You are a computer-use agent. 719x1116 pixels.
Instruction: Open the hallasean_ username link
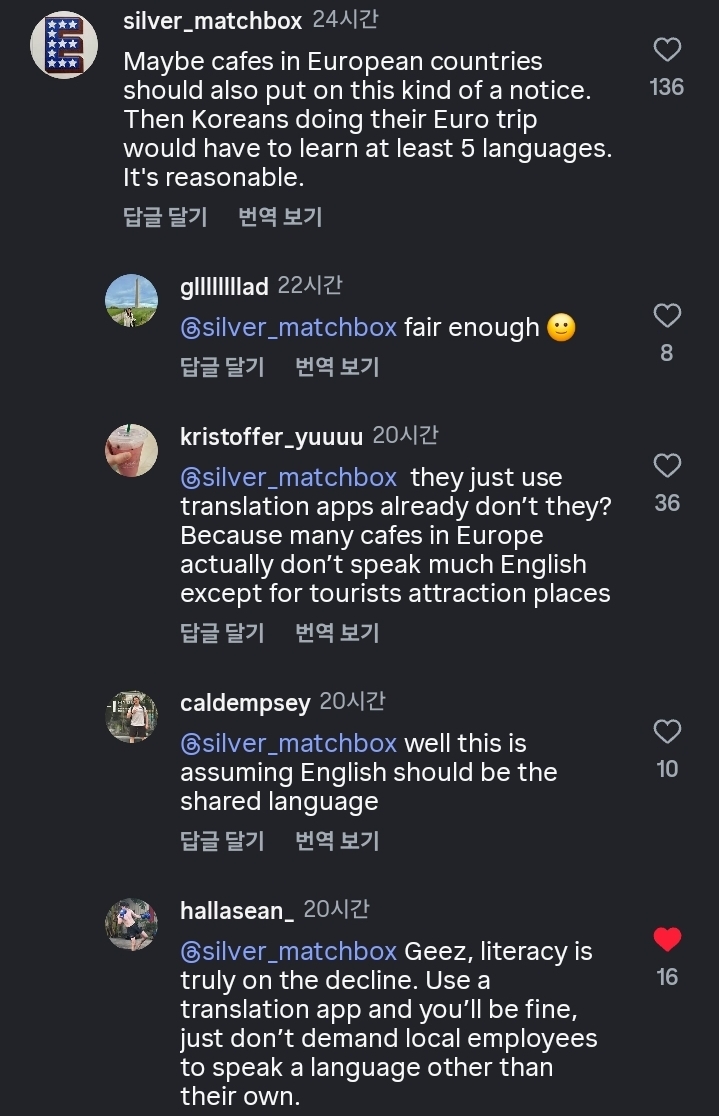(x=237, y=910)
